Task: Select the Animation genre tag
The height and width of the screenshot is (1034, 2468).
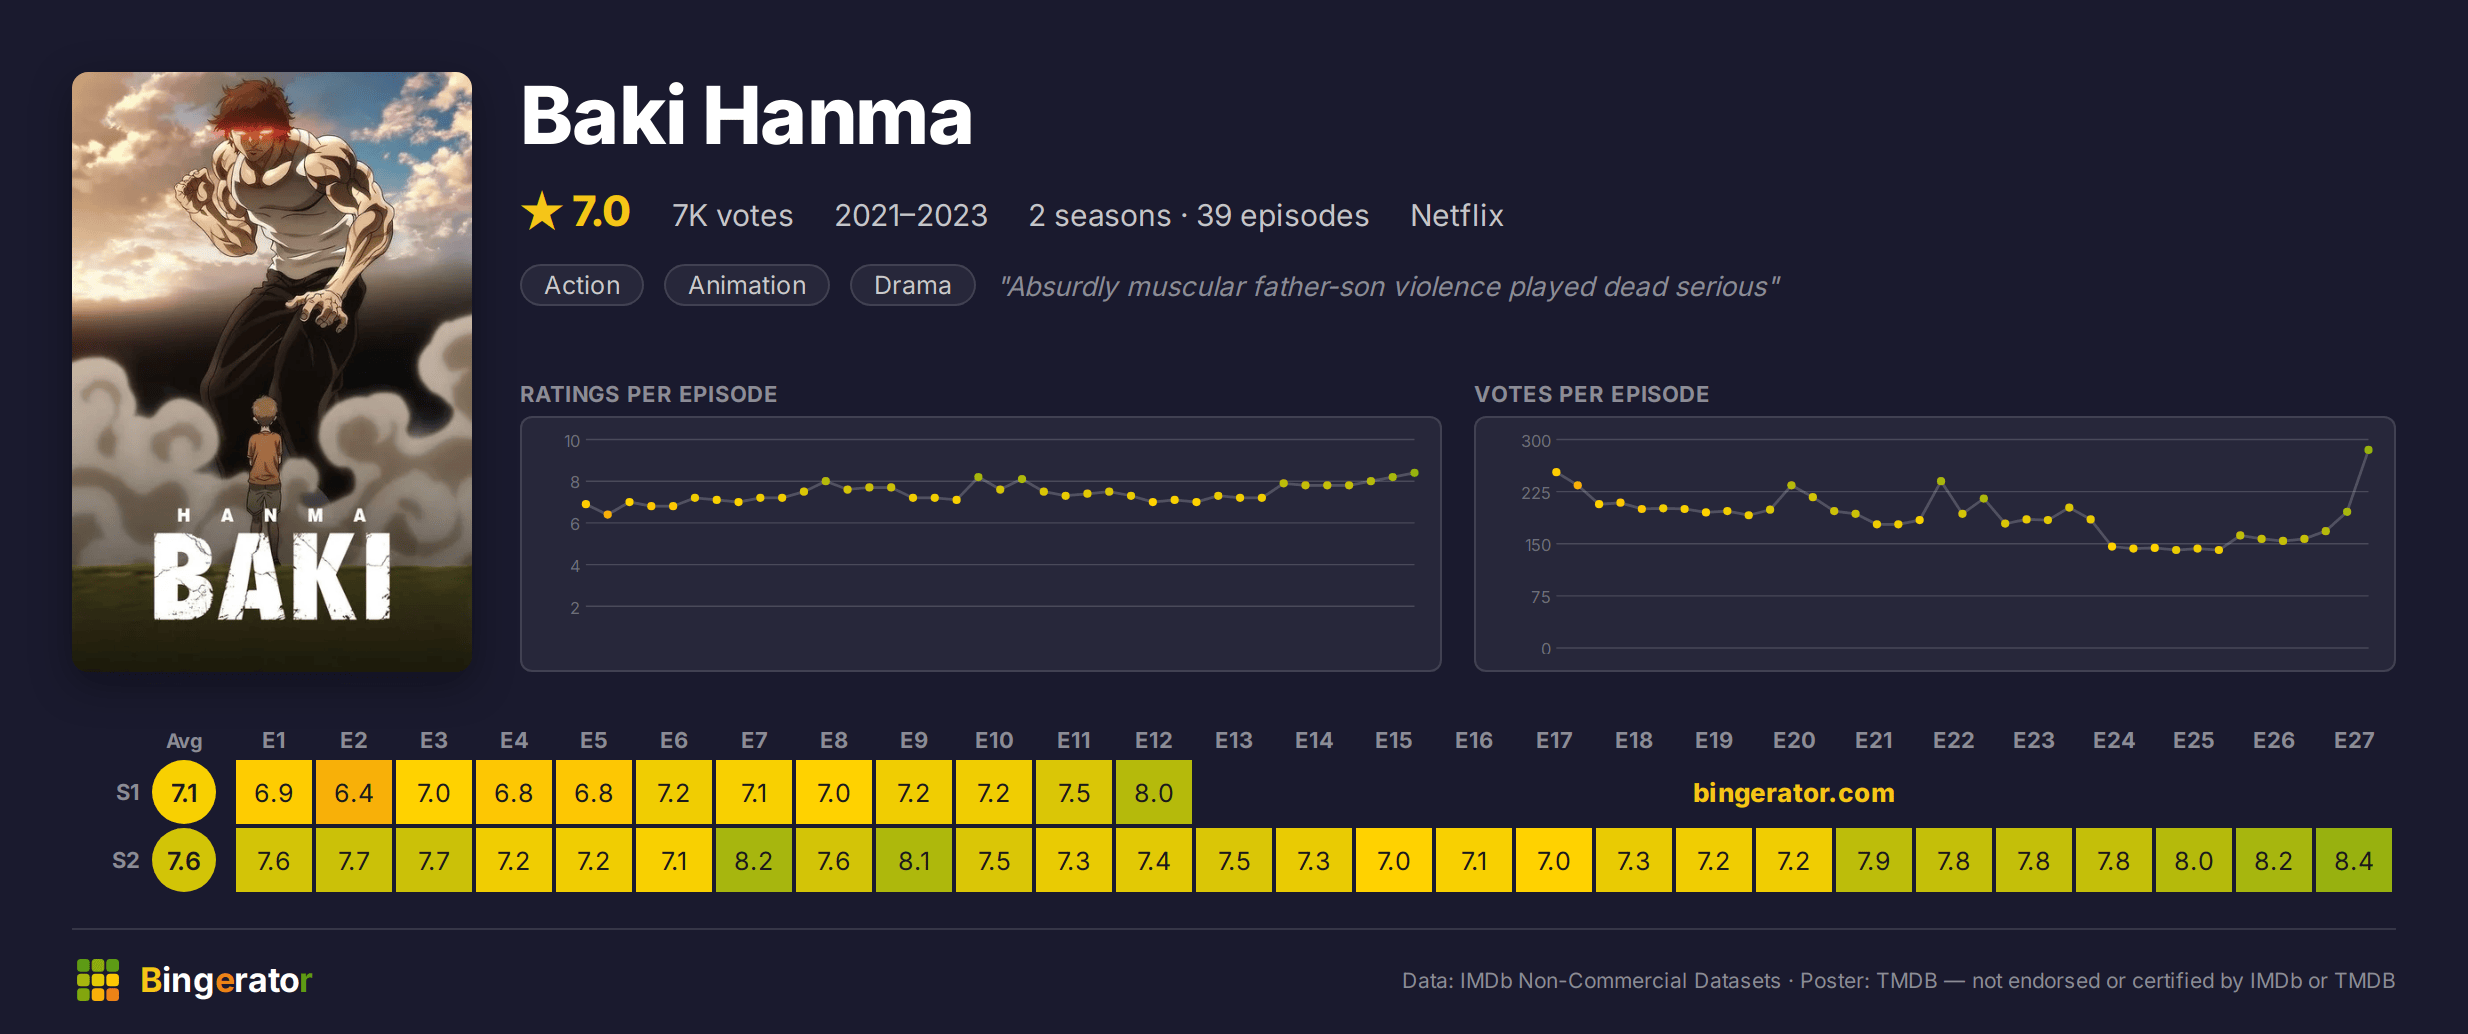Action: [x=747, y=285]
